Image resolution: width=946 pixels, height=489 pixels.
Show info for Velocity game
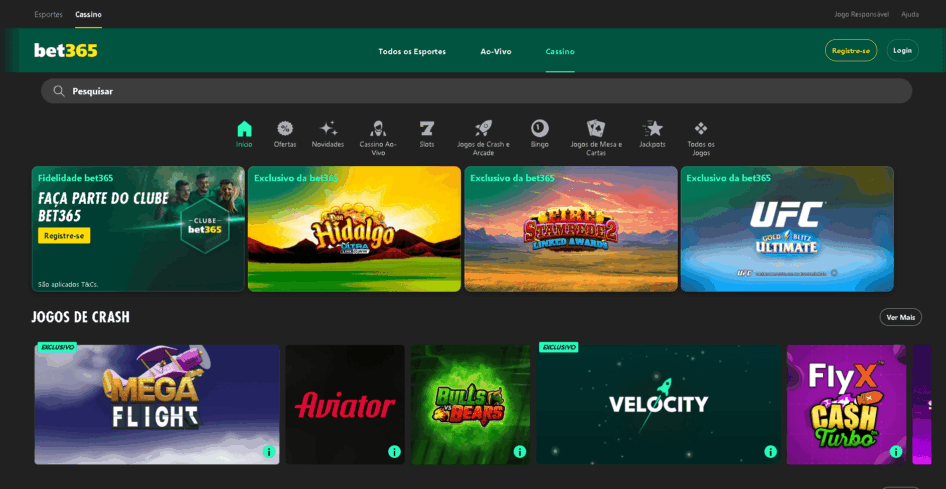(770, 452)
